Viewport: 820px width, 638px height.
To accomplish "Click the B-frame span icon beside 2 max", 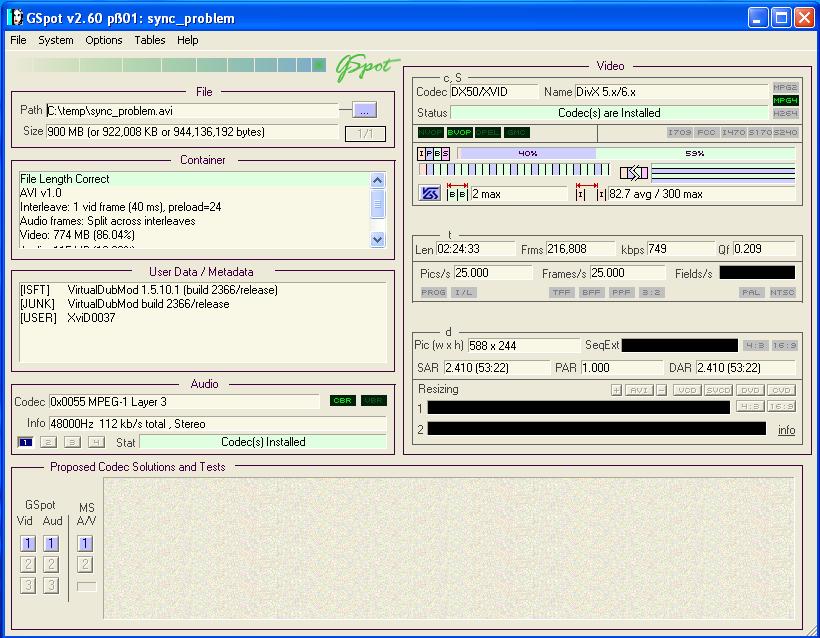I will click(x=458, y=193).
